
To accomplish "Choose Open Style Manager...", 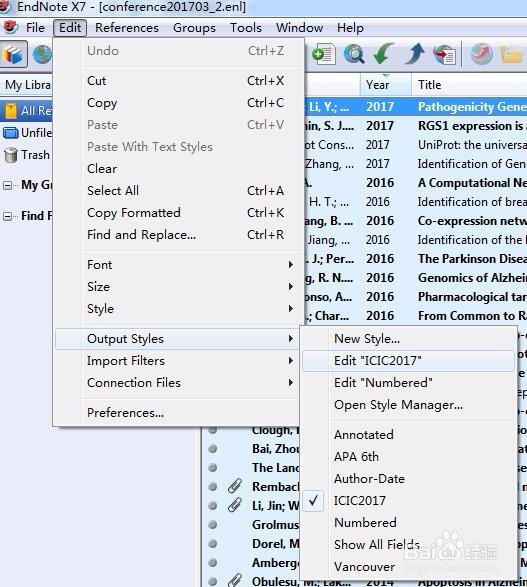I will 408,405.
